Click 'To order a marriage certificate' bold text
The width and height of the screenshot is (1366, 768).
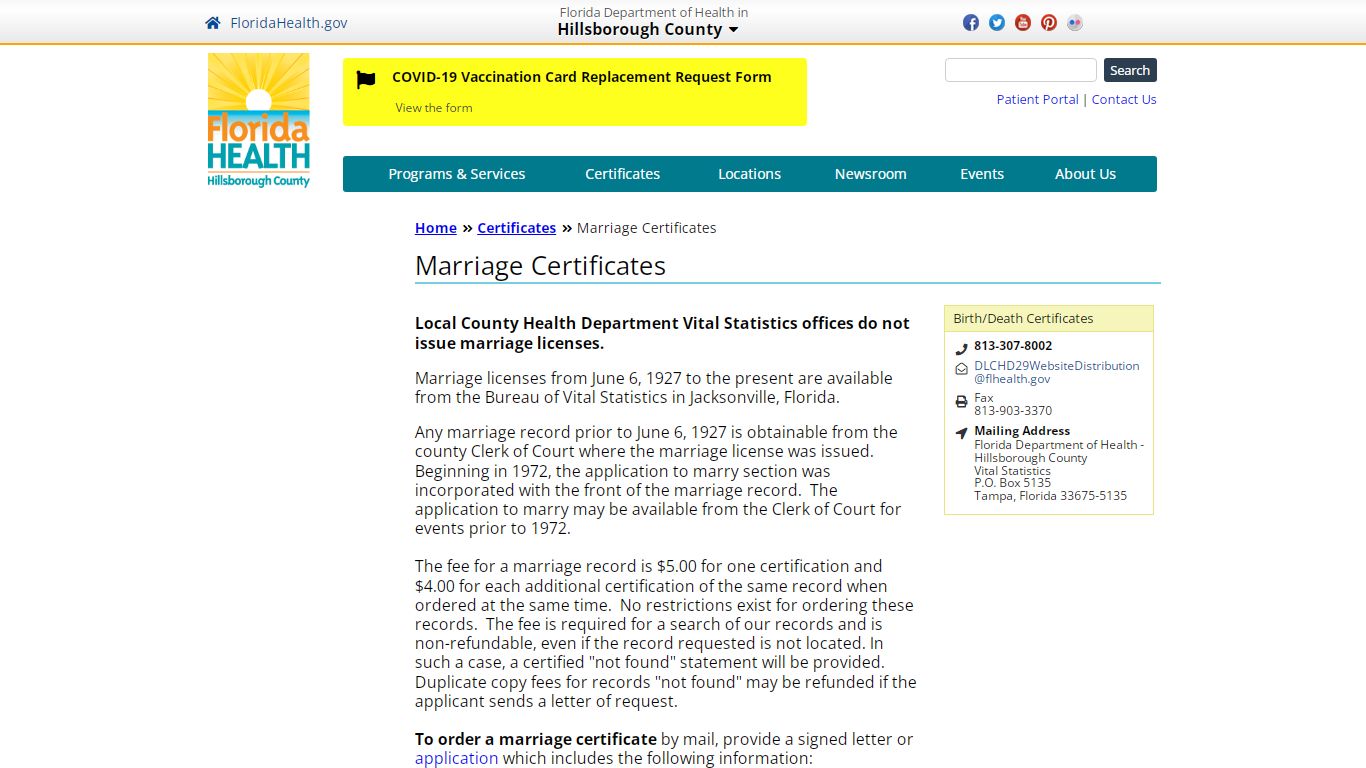click(x=536, y=739)
